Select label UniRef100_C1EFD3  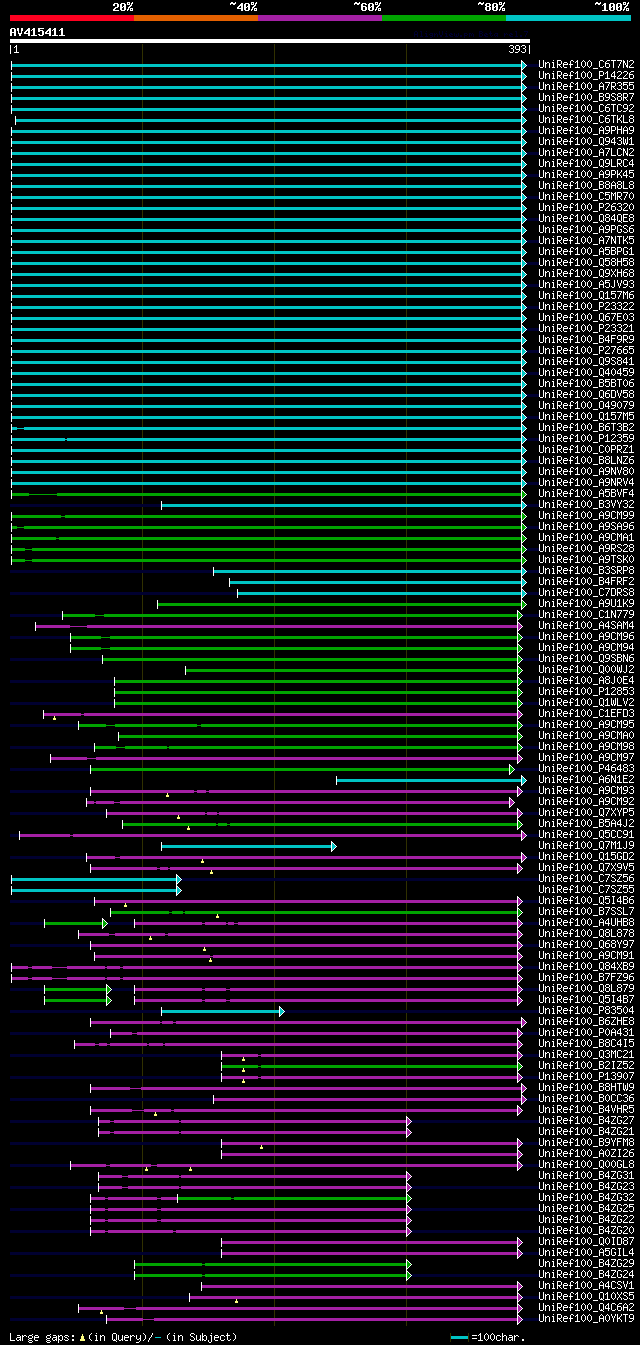(x=586, y=713)
